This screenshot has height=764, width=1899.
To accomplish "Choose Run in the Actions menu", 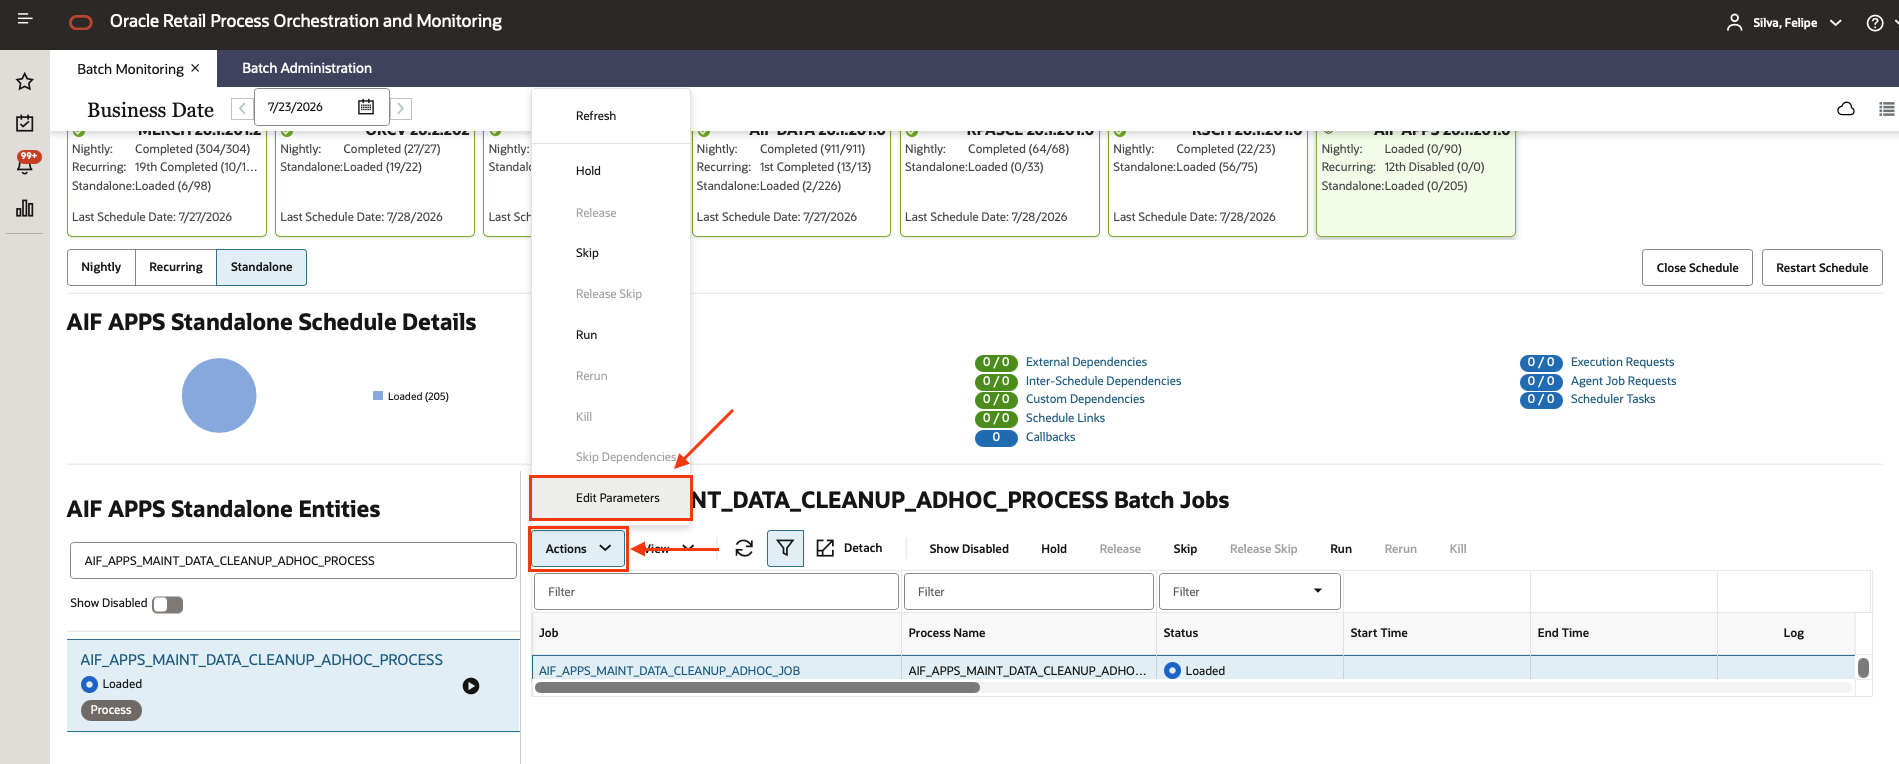I will (586, 335).
